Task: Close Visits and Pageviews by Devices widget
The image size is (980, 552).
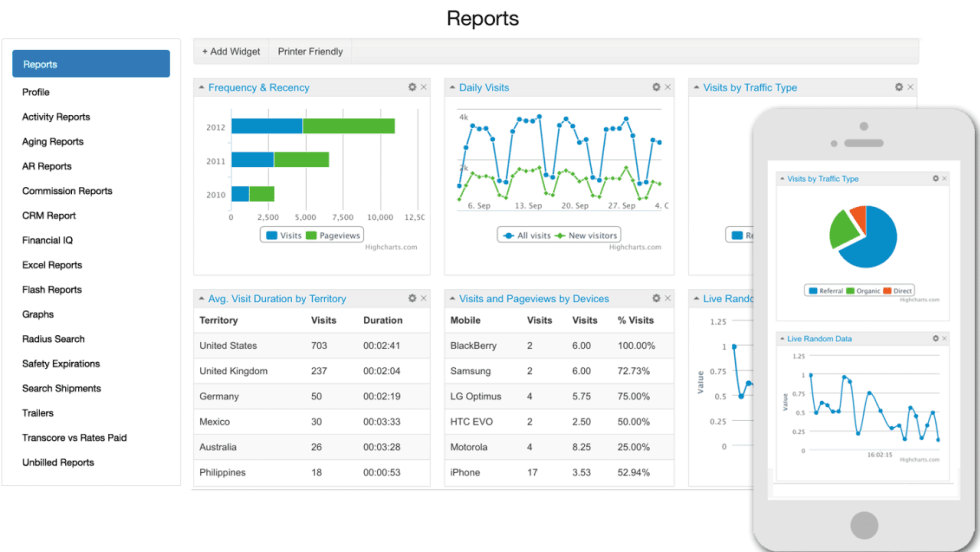Action: pos(667,298)
